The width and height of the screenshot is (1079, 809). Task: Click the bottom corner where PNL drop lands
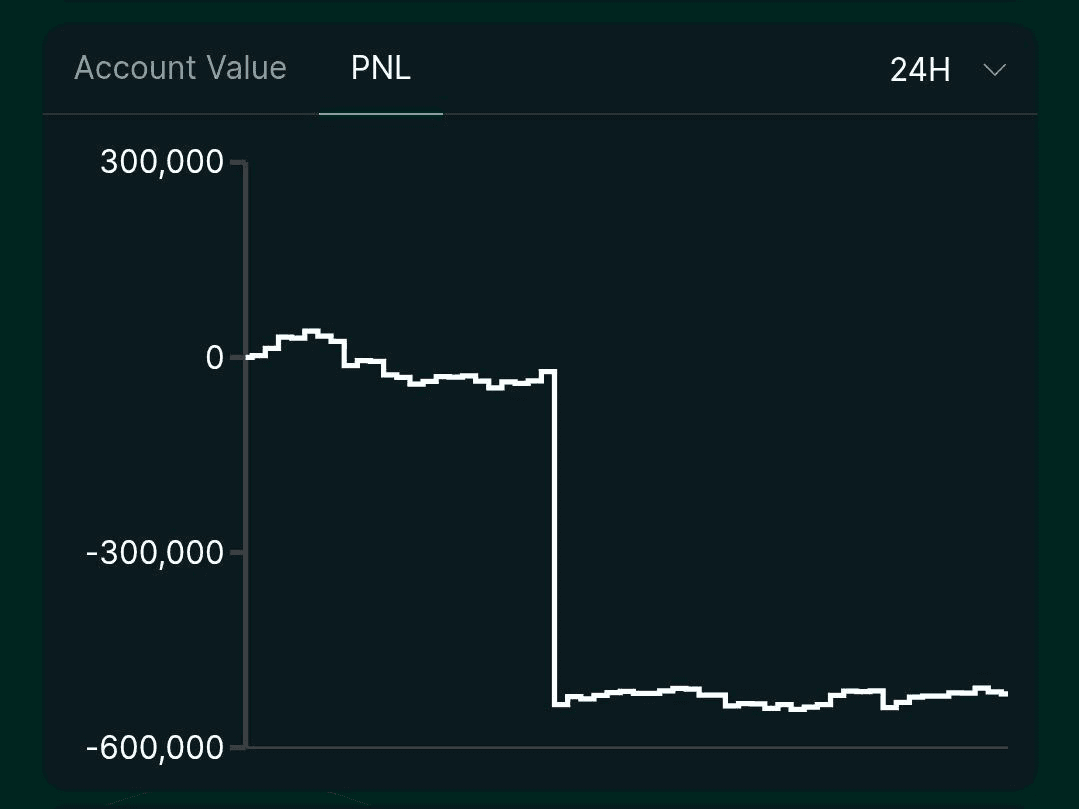point(555,704)
